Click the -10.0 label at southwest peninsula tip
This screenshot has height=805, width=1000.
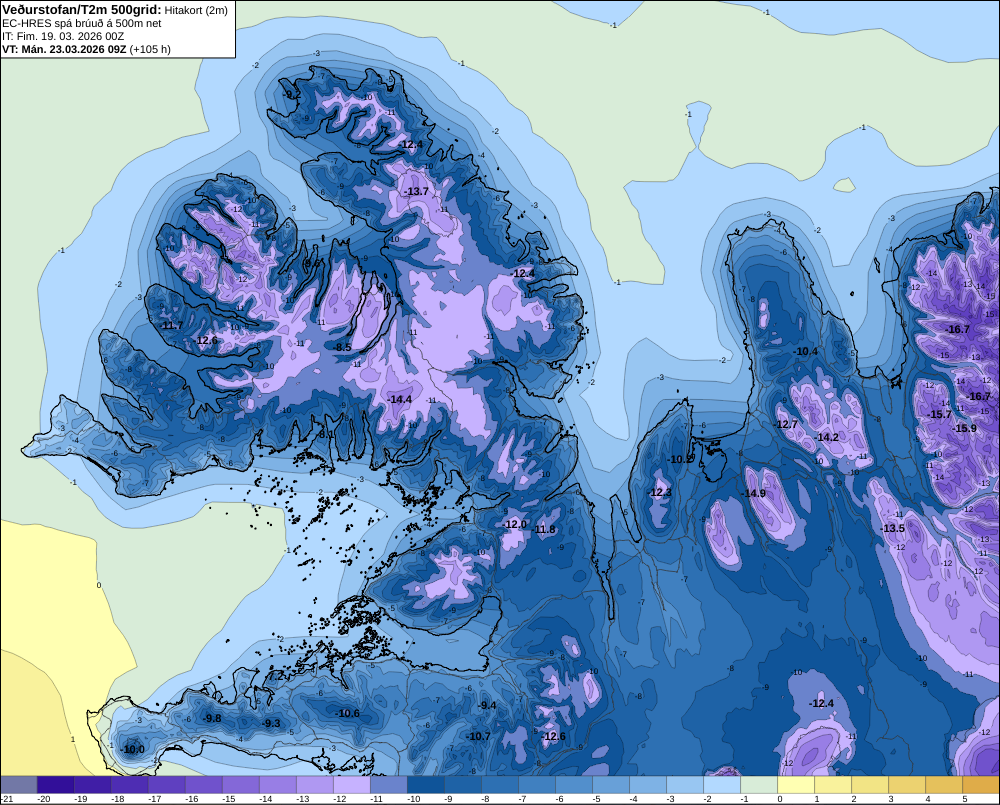tap(133, 750)
